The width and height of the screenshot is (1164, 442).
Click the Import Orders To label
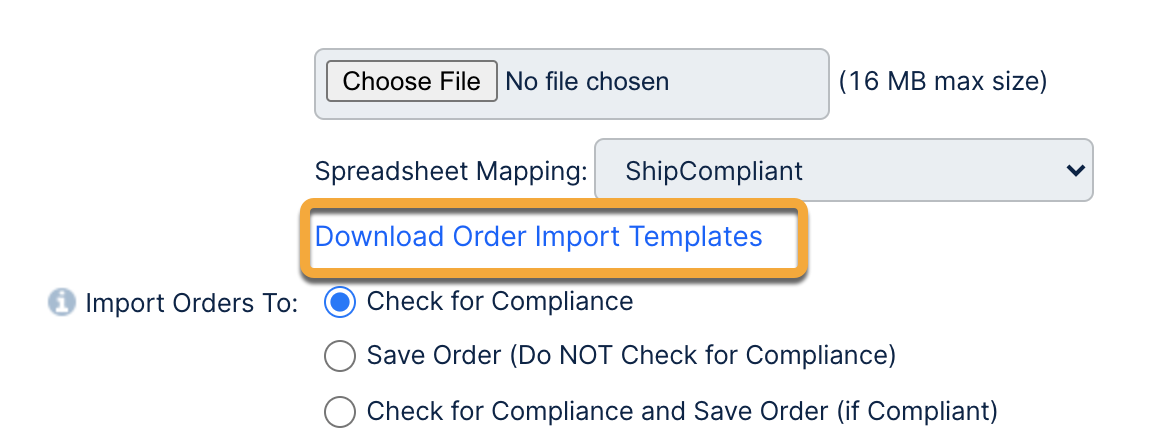click(191, 302)
